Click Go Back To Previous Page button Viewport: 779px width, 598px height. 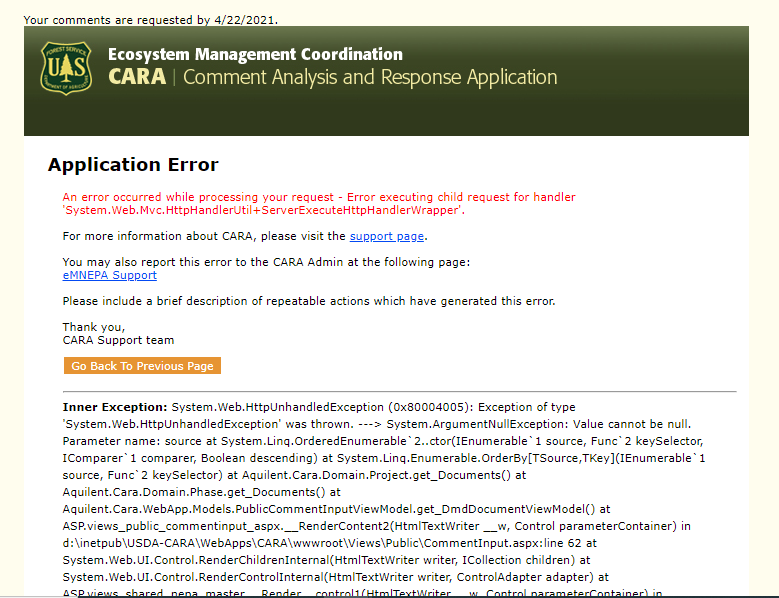[x=142, y=366]
